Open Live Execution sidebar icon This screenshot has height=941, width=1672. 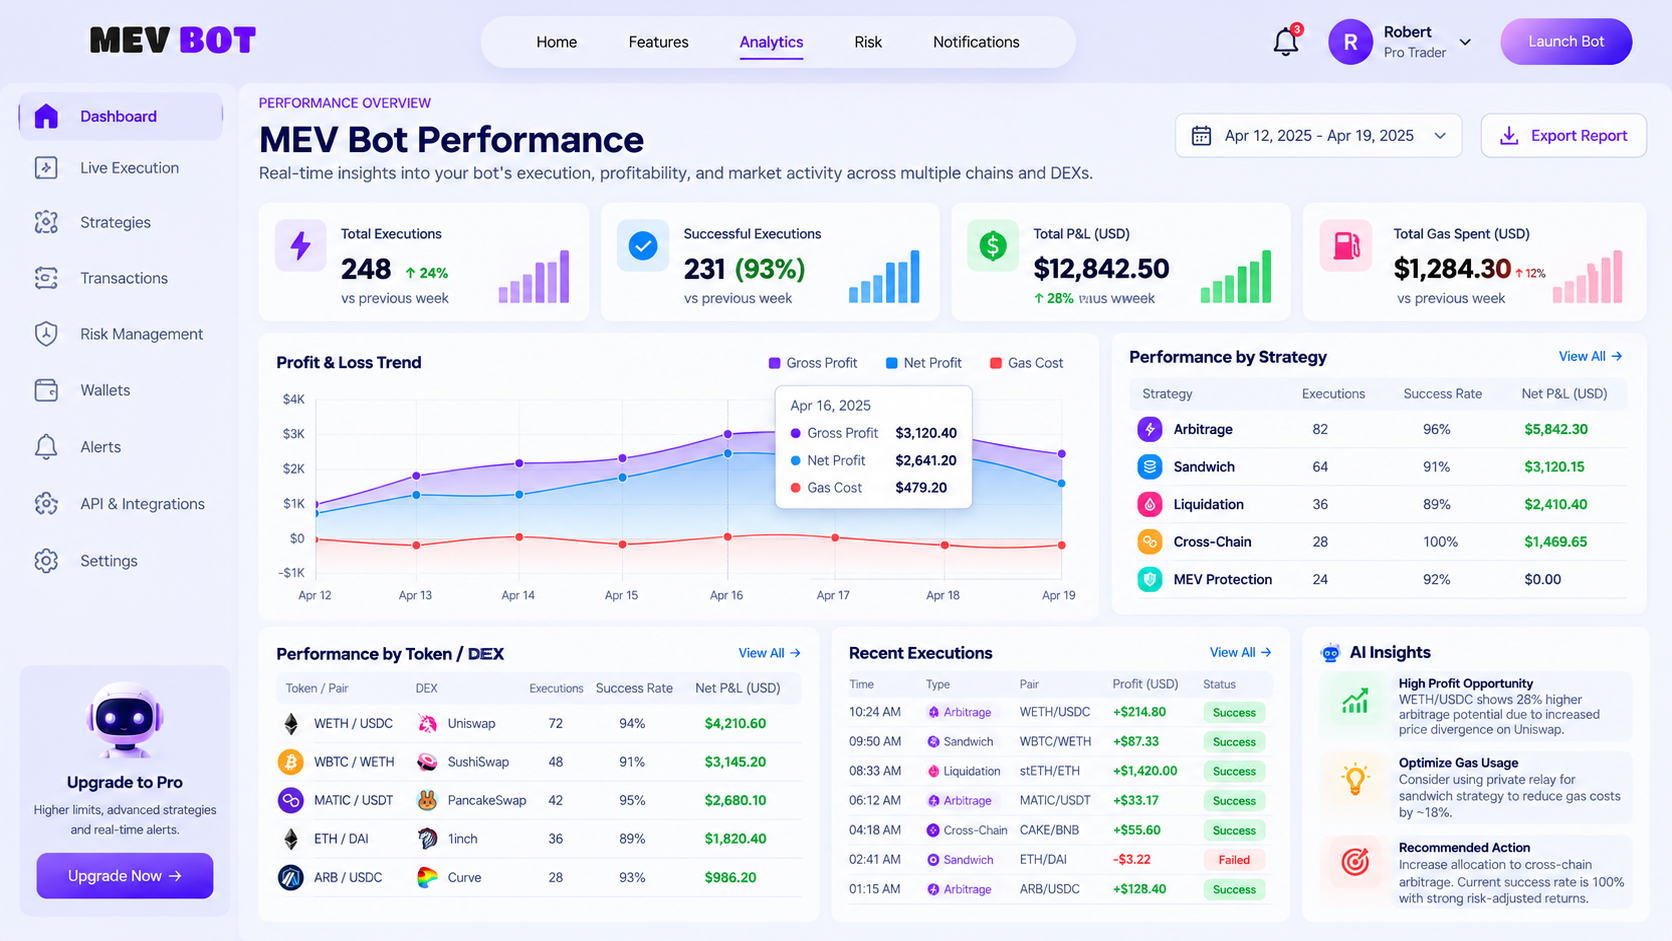pos(46,168)
